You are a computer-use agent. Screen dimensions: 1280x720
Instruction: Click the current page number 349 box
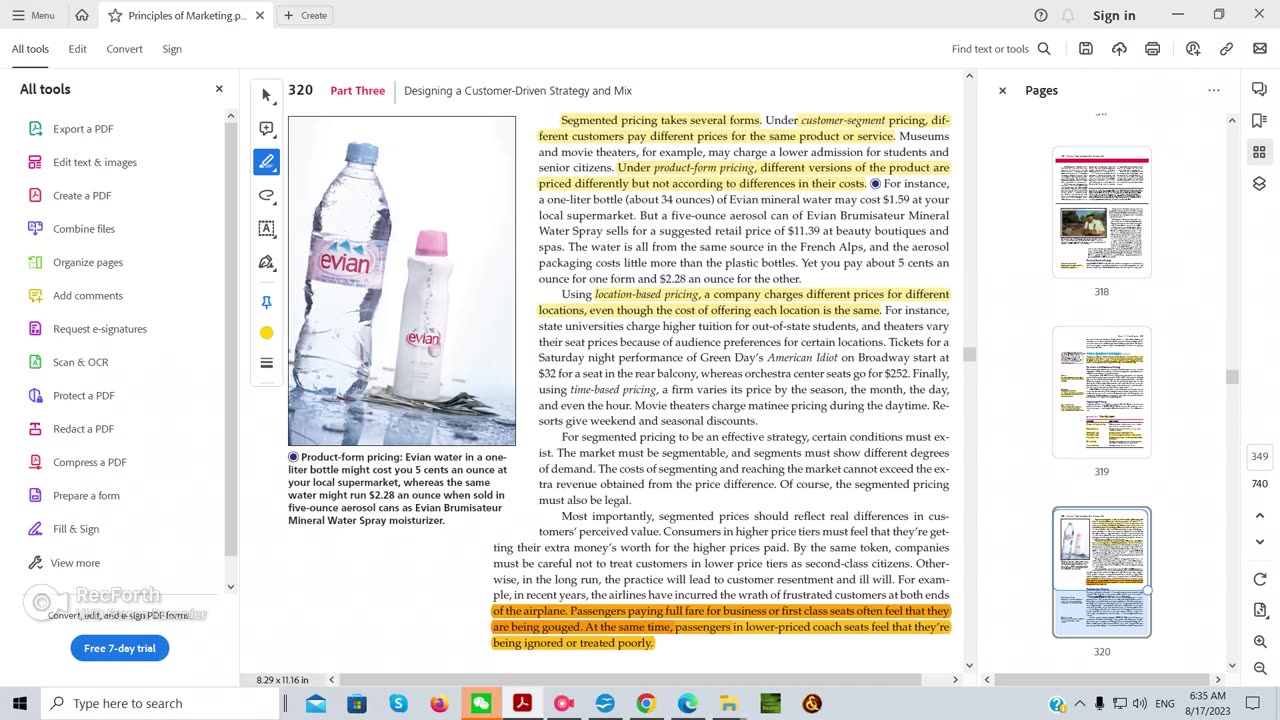pyautogui.click(x=1259, y=457)
